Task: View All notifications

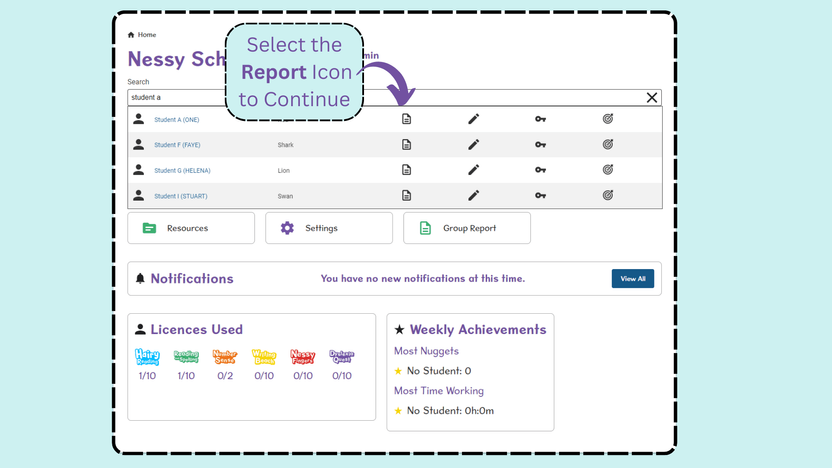Action: click(632, 279)
